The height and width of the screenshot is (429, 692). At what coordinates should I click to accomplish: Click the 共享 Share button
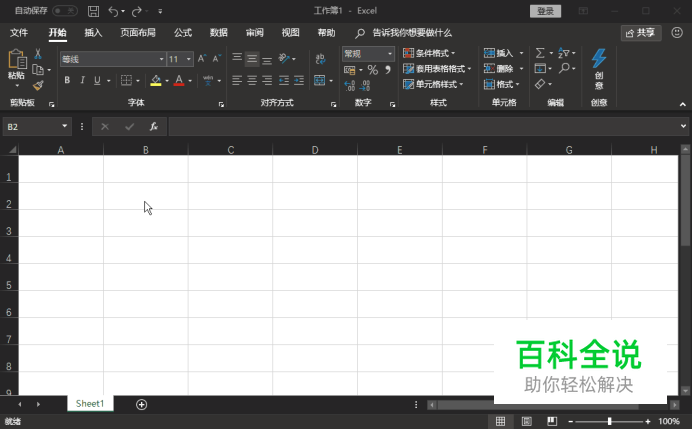pos(641,33)
